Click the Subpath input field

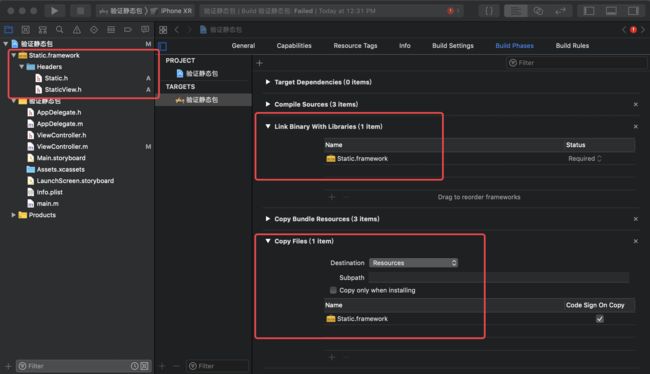pos(499,278)
